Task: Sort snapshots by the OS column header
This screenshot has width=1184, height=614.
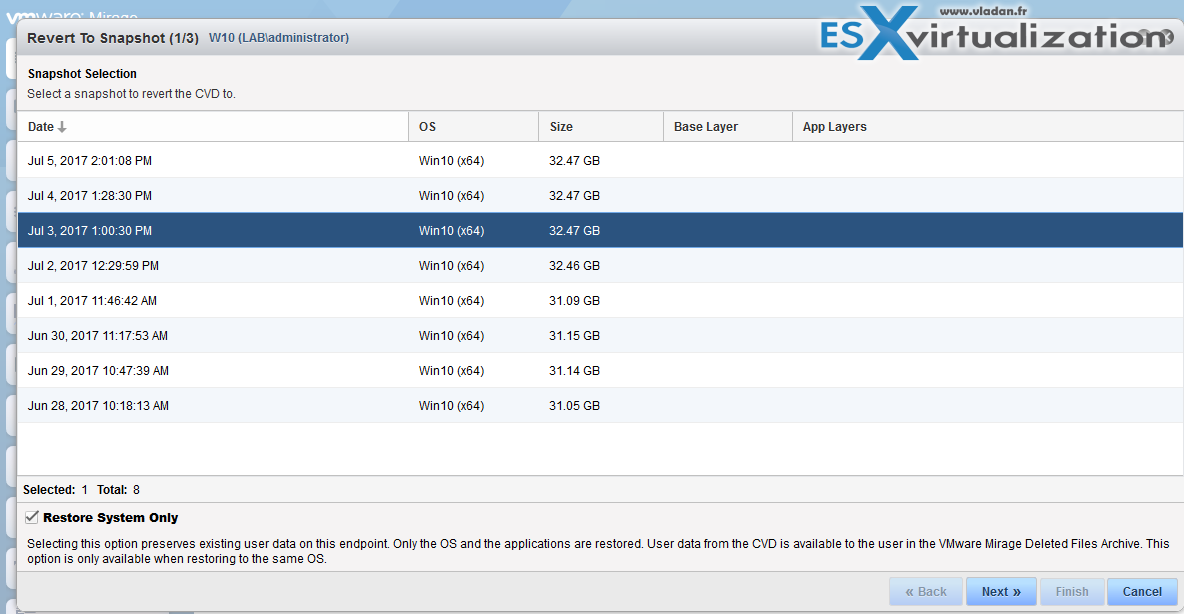Action: (x=473, y=127)
